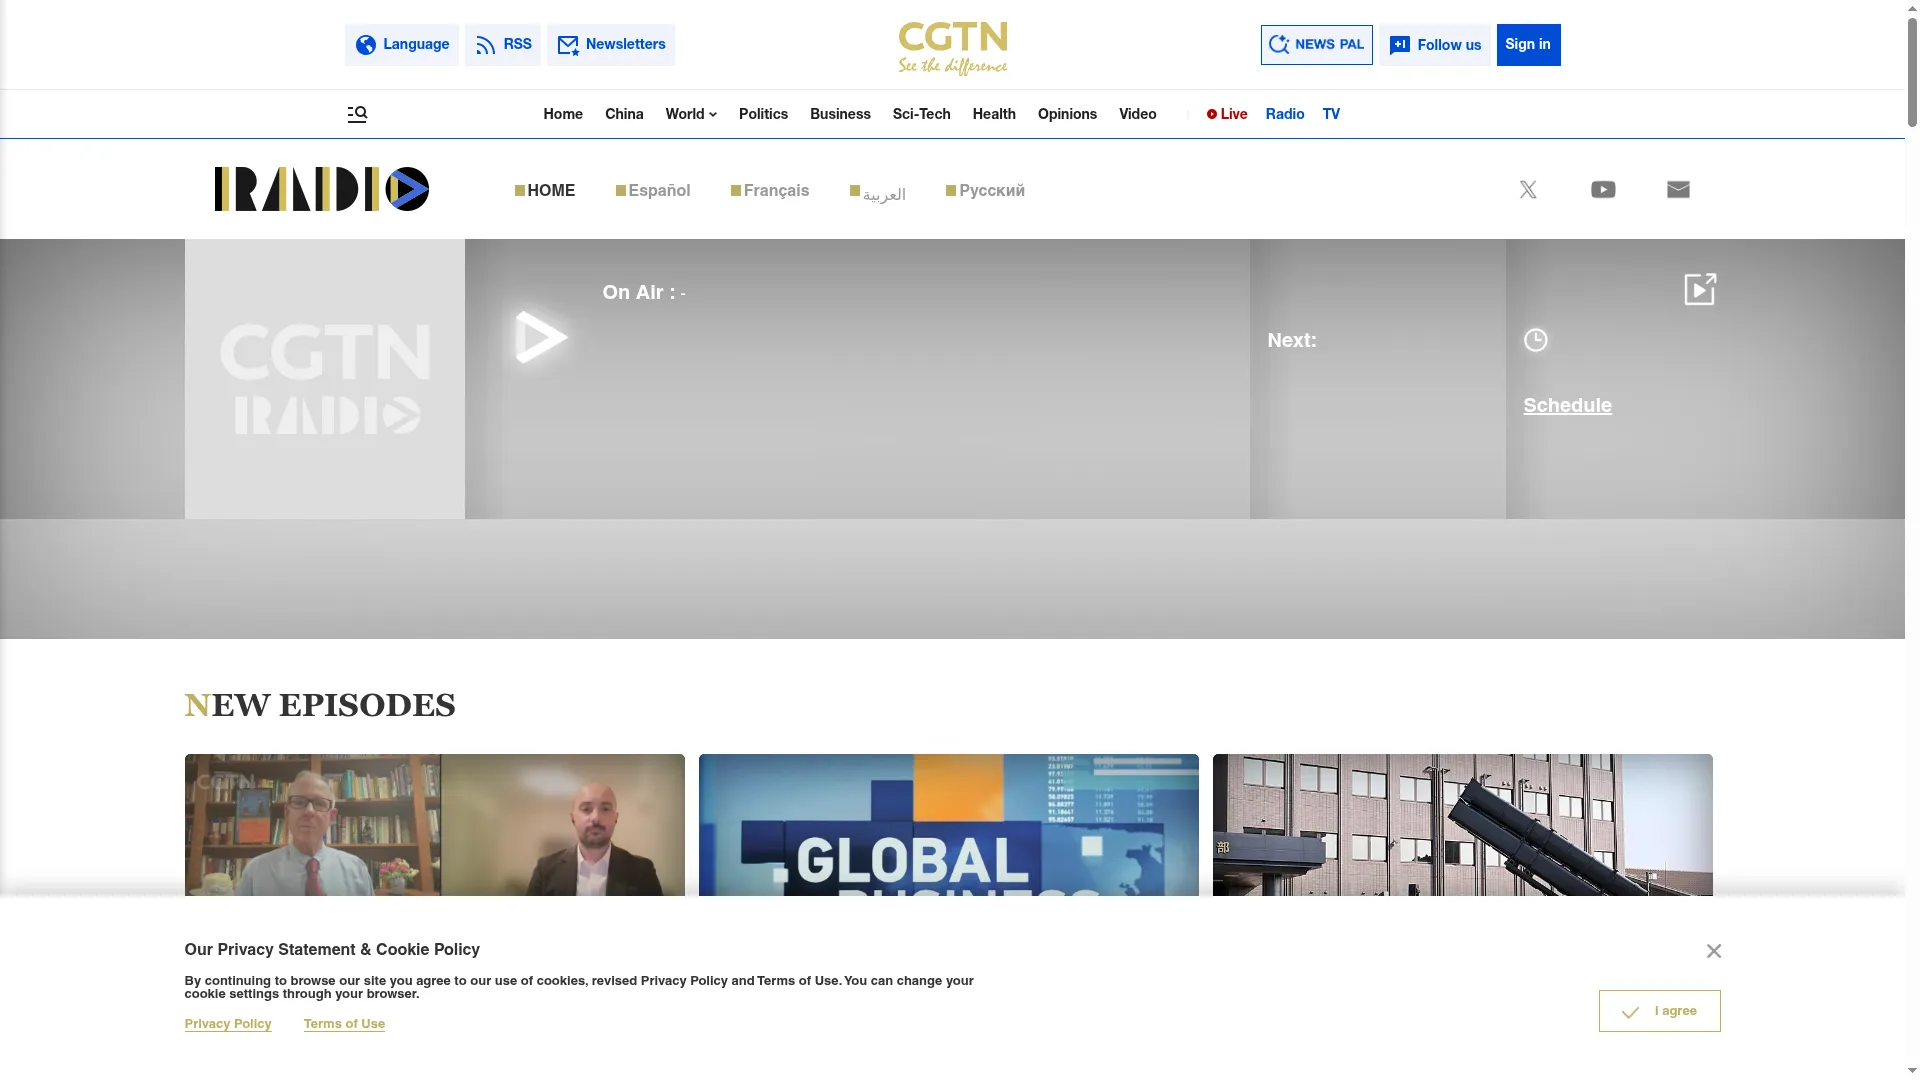1920x1080 pixels.
Task: Open the NEWS PAL assistant
Action: coord(1316,45)
